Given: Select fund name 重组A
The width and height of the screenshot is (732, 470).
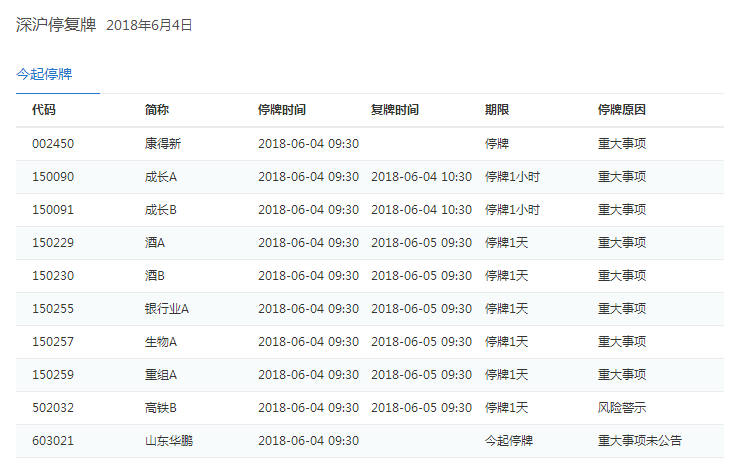Looking at the screenshot, I should click(x=161, y=375).
